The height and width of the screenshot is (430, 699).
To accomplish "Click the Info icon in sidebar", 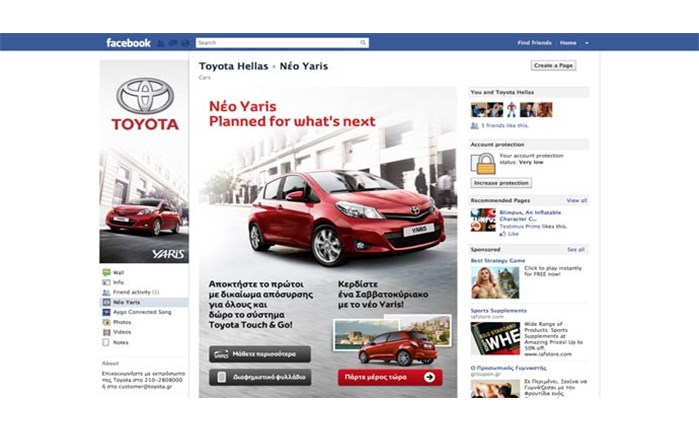I will (106, 283).
